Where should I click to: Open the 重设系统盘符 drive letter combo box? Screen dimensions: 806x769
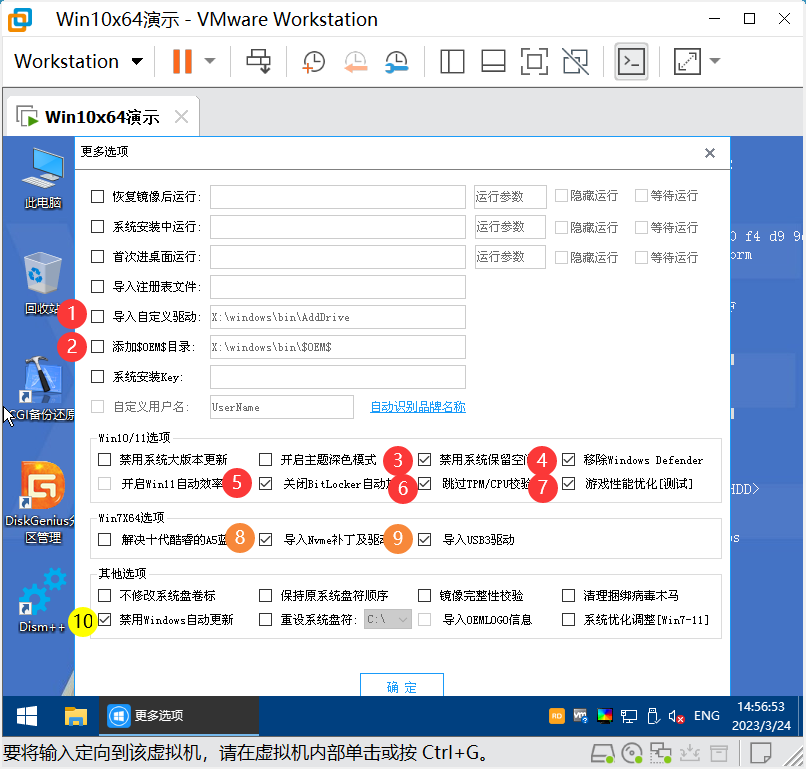tap(388, 620)
